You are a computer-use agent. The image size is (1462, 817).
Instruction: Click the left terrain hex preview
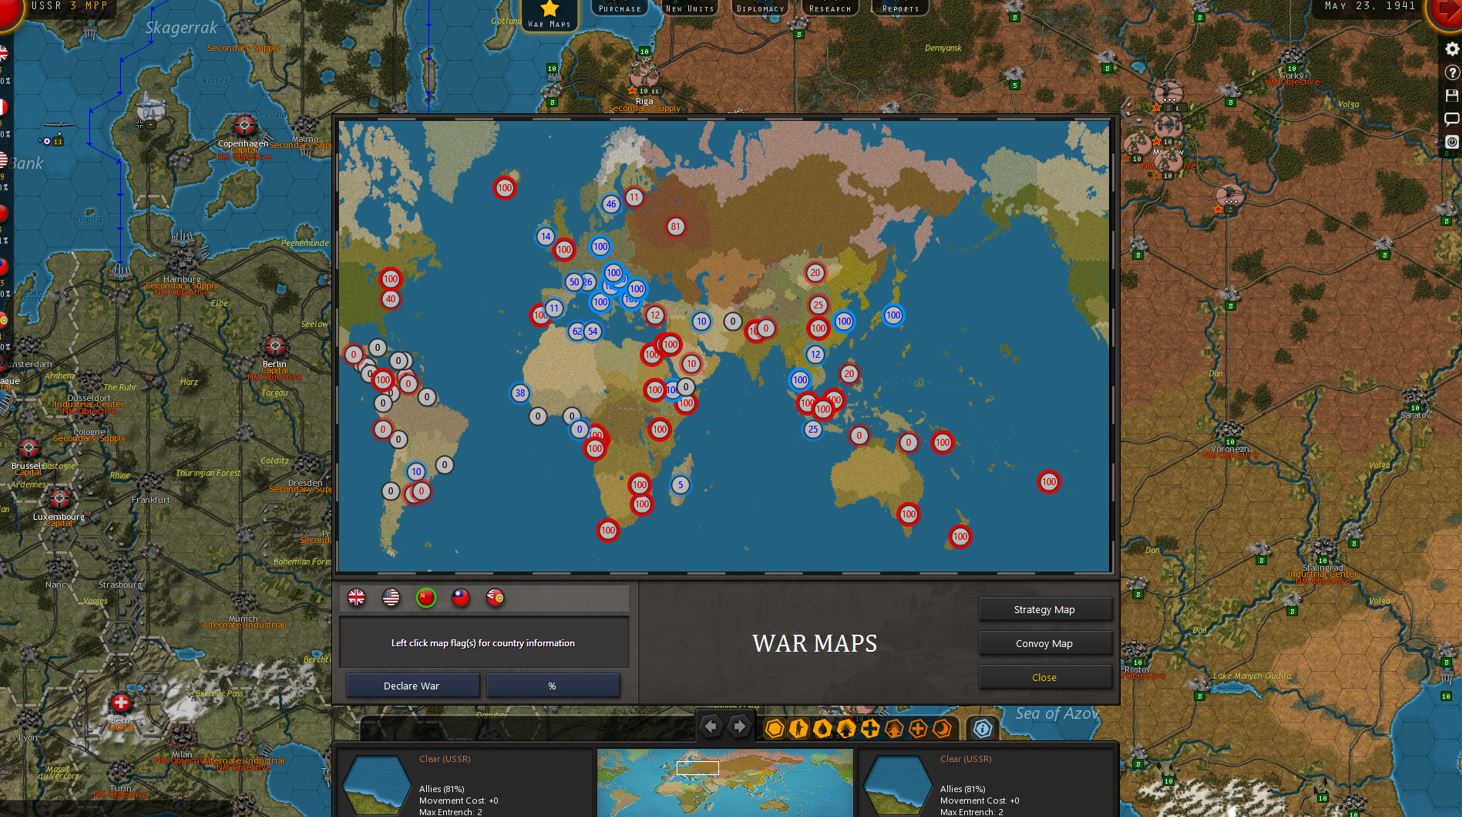pyautogui.click(x=376, y=785)
